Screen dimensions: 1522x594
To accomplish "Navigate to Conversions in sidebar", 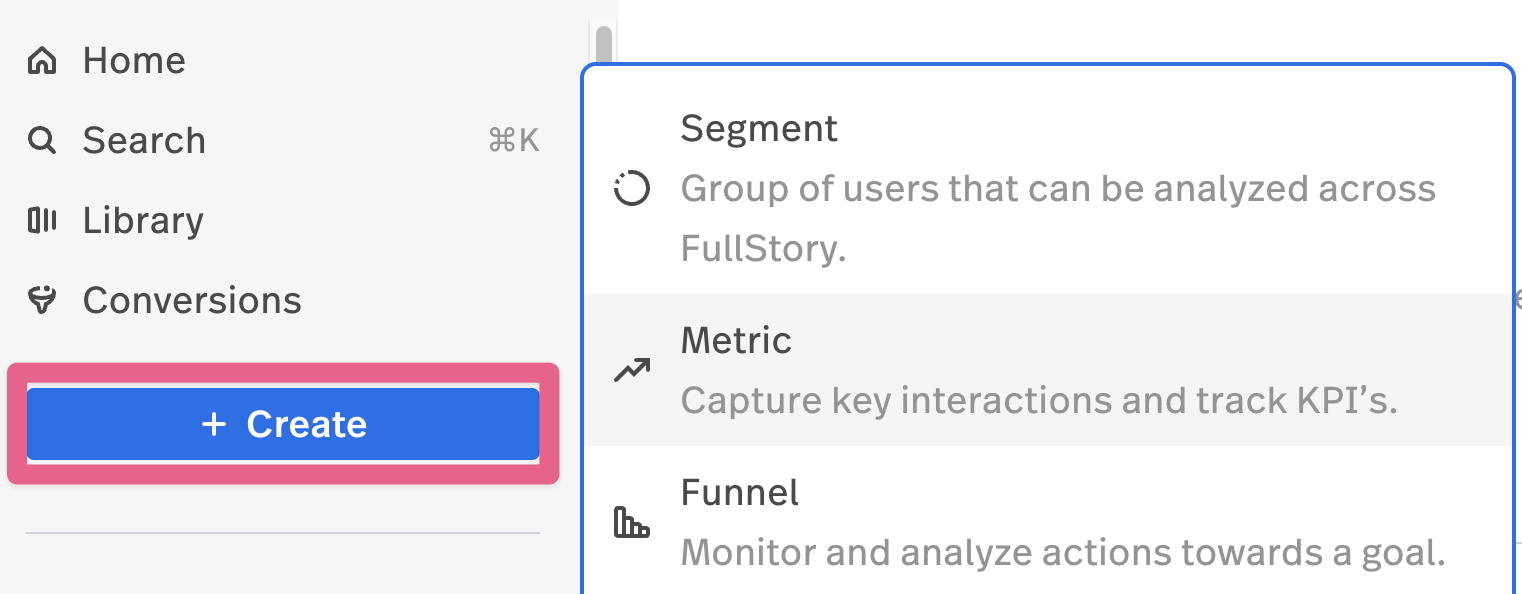I will (x=192, y=300).
